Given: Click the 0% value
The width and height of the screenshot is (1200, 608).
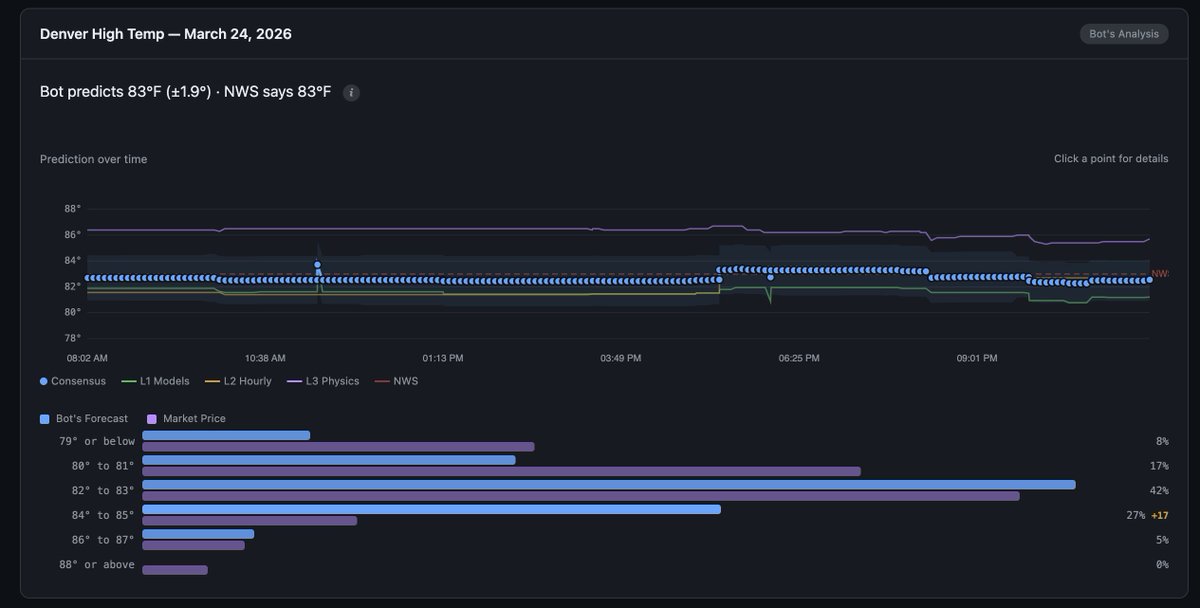Looking at the screenshot, I should (x=1162, y=565).
